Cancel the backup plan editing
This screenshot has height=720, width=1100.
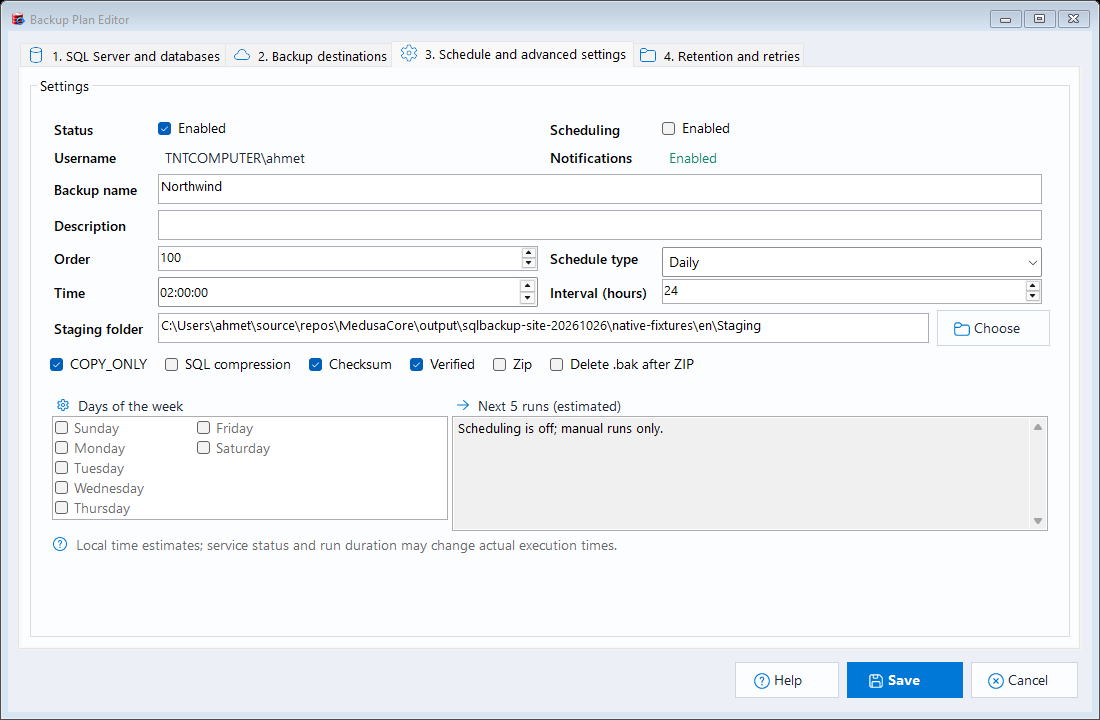[1024, 680]
